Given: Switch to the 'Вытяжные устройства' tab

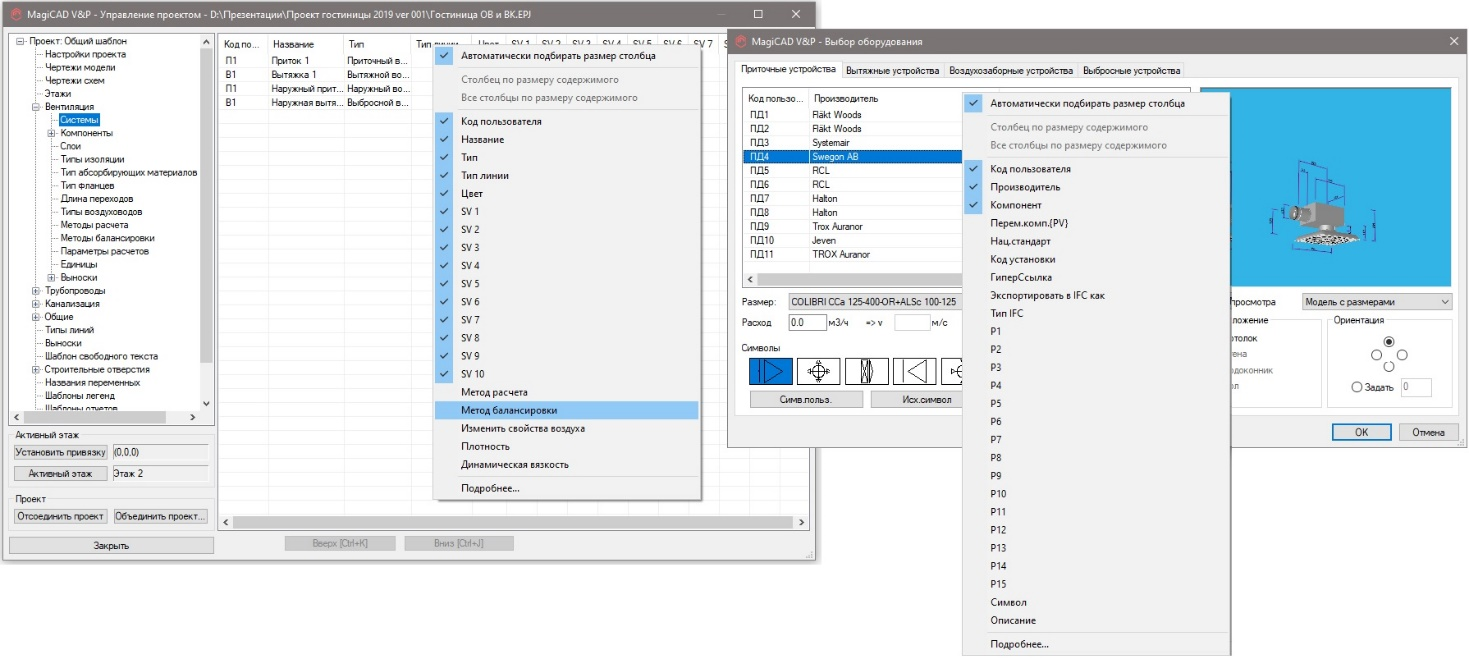Looking at the screenshot, I should 892,71.
